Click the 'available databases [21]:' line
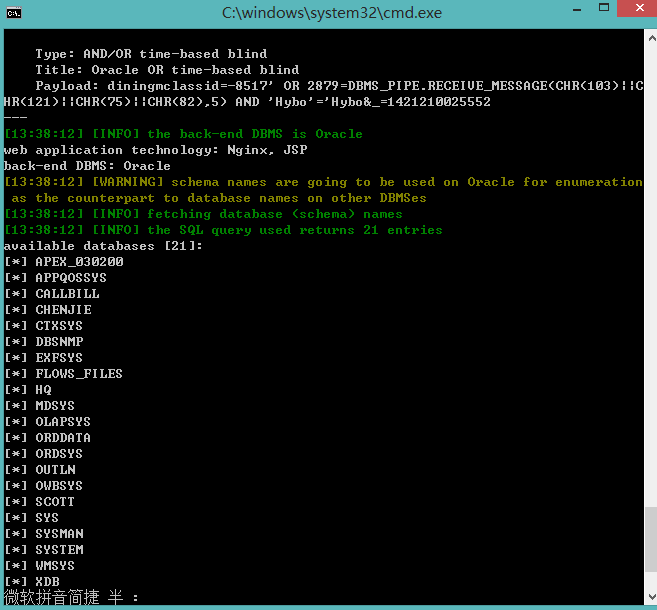Image resolution: width=657 pixels, height=610 pixels. 103,246
